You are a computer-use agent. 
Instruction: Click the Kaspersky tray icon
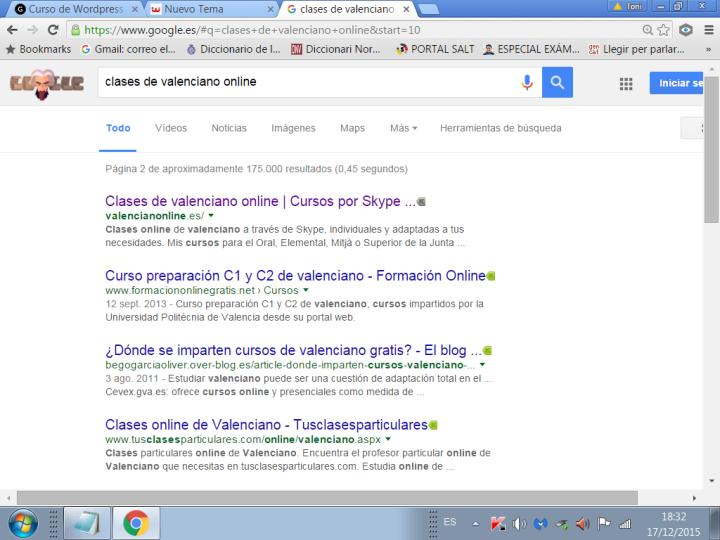(498, 523)
